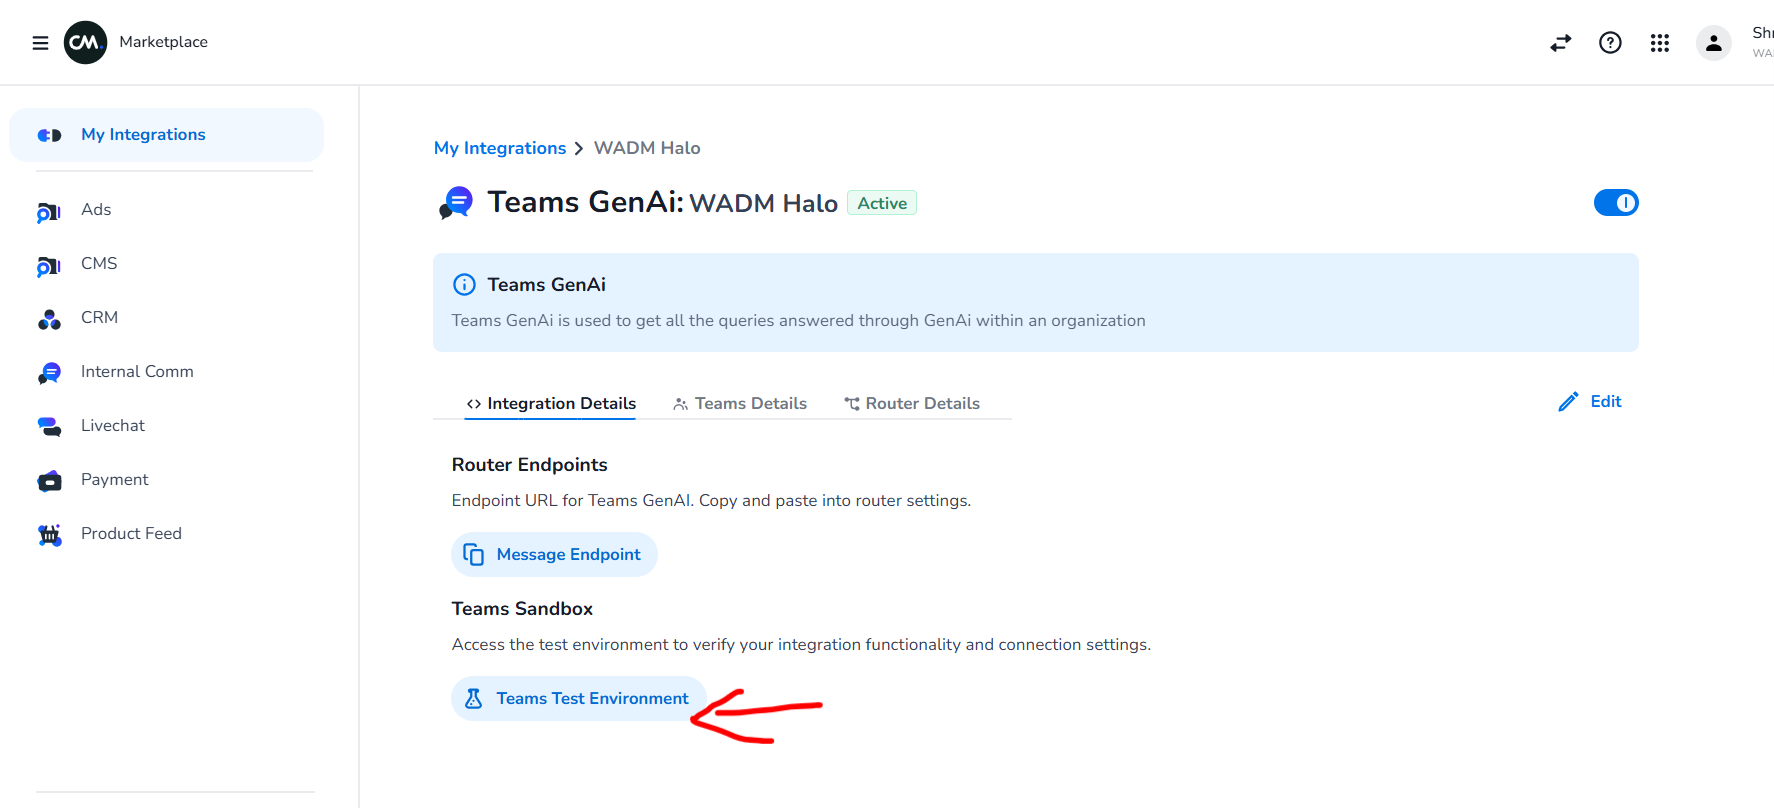Click the copy icon on Message Endpoint
Screen dimensions: 1774x808
(x=474, y=555)
